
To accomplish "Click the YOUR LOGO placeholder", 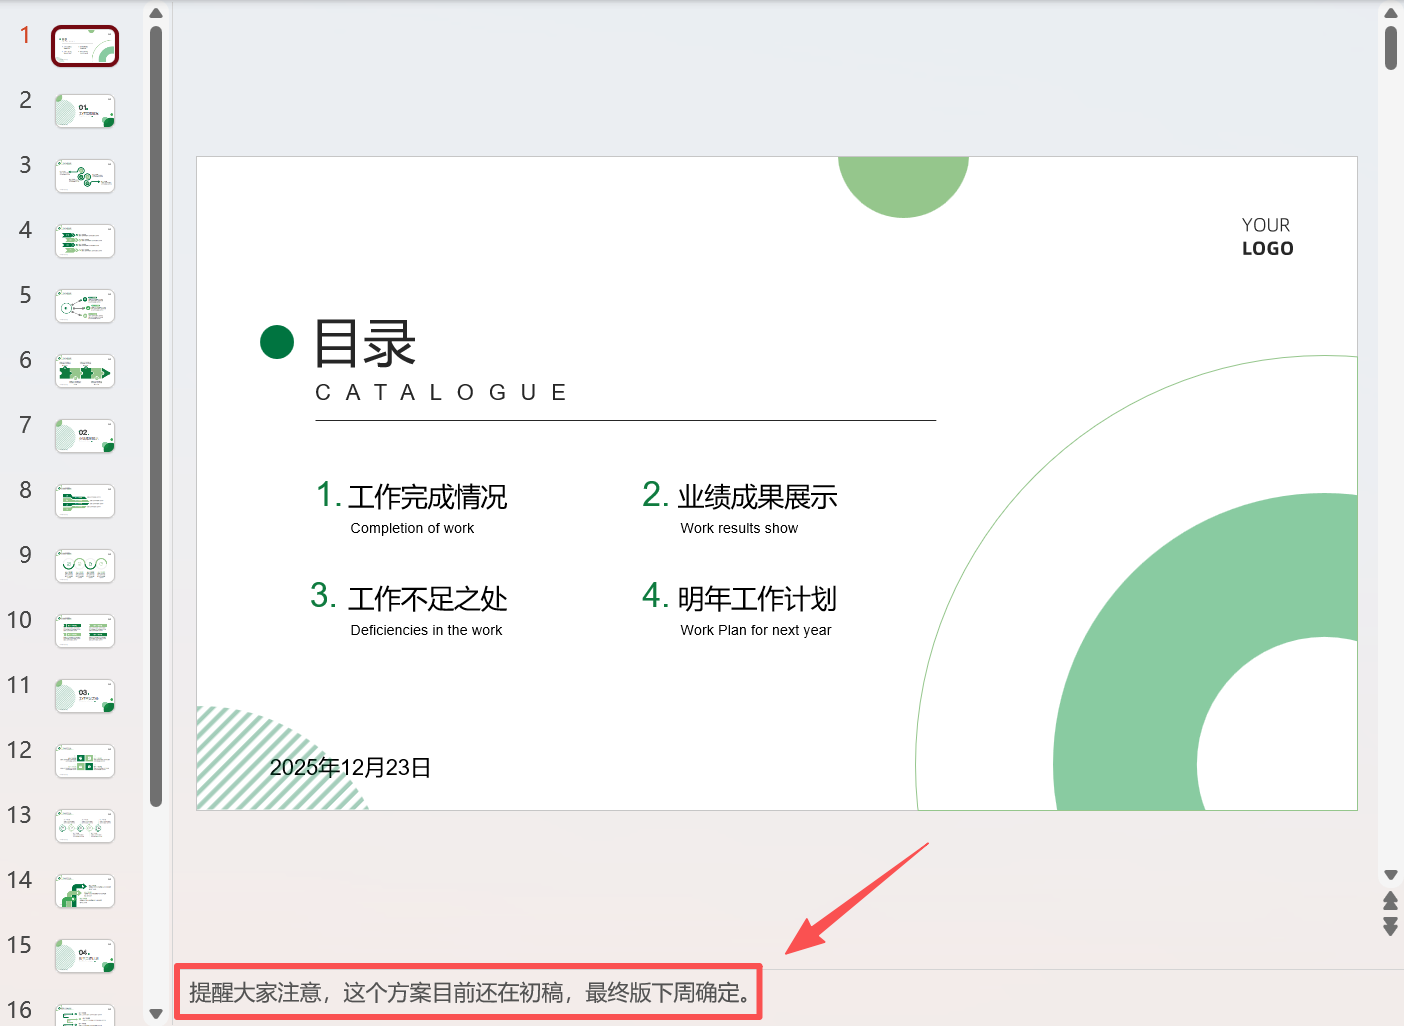I will (x=1267, y=236).
